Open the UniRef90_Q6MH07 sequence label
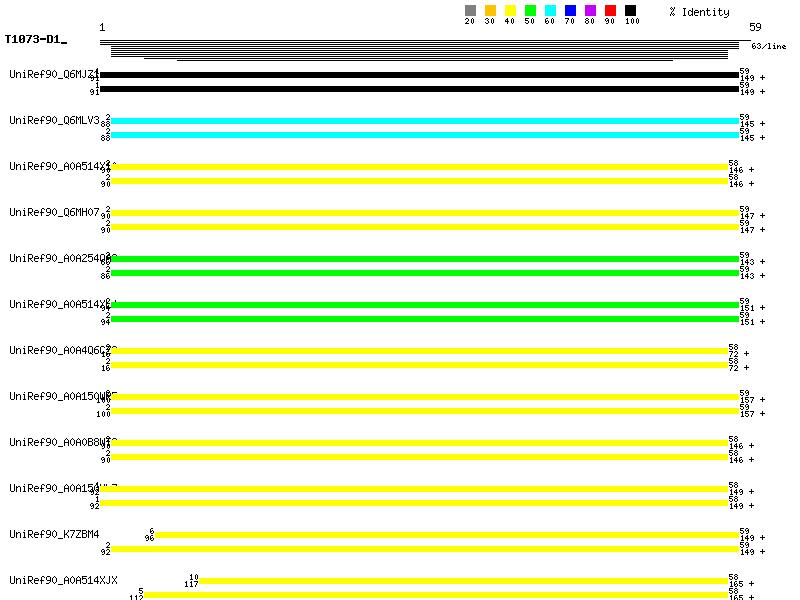800x600 pixels. (54, 212)
